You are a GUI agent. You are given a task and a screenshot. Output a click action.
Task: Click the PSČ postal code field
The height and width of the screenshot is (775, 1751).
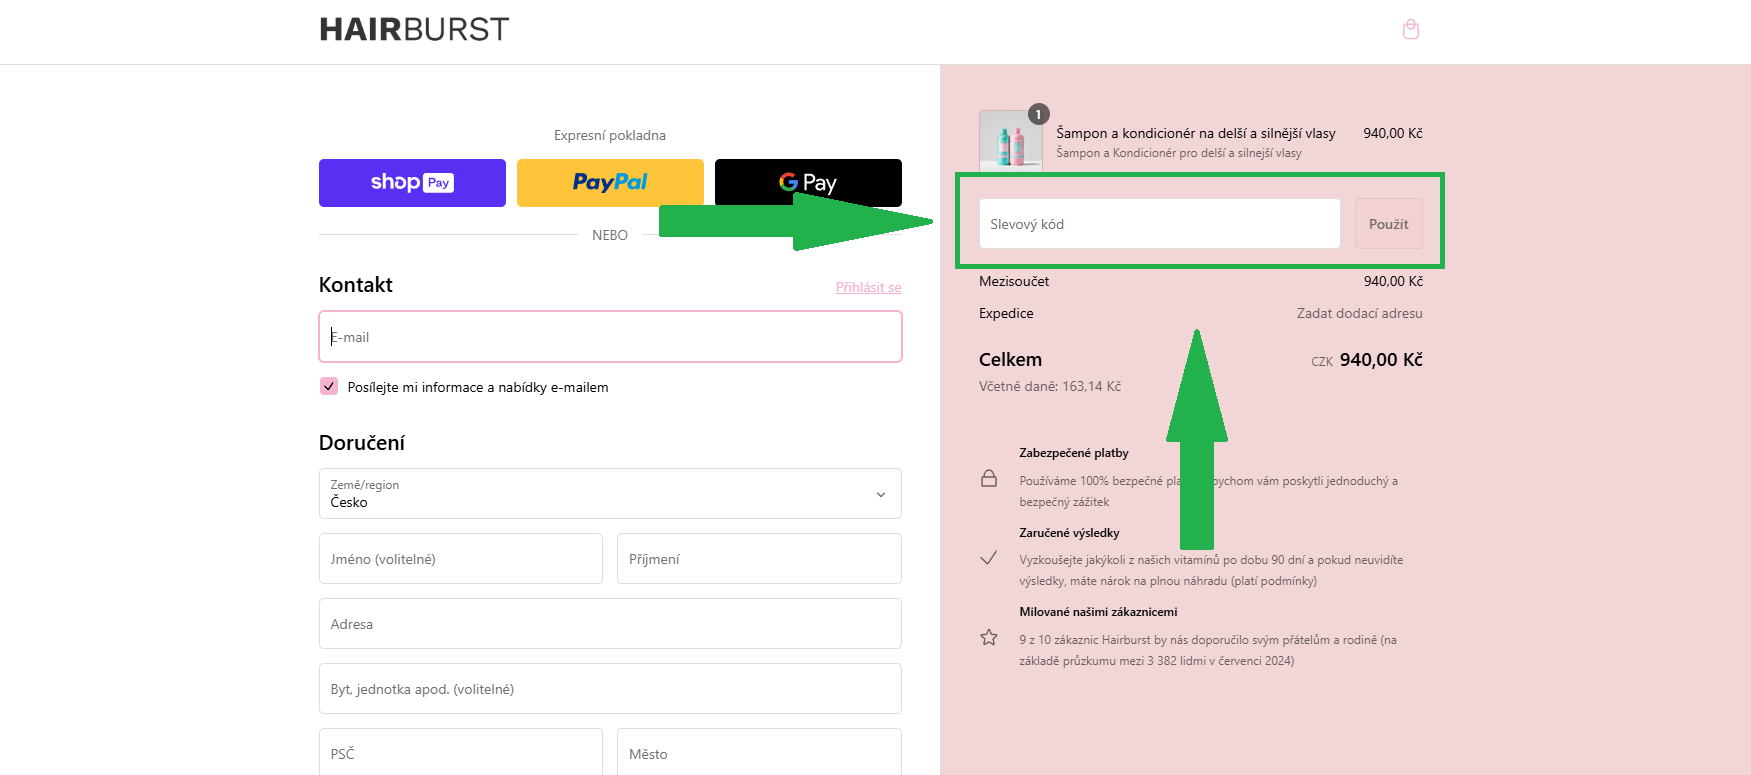(461, 753)
